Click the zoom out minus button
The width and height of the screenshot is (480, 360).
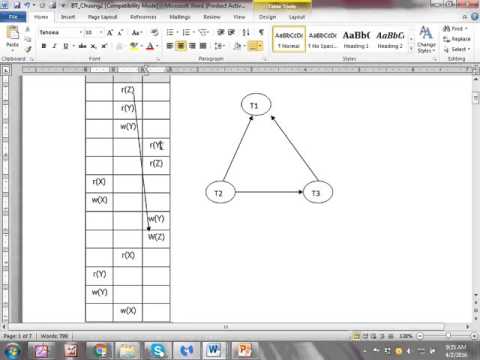point(420,336)
